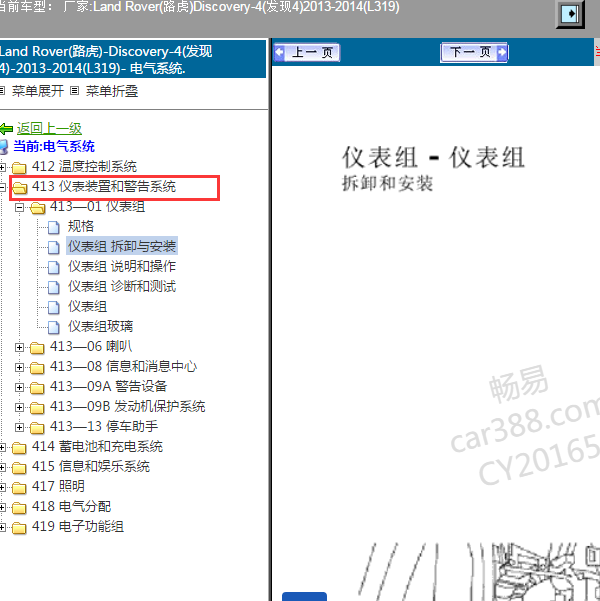Select 413—09A 警告设备 tree item

coord(108,386)
